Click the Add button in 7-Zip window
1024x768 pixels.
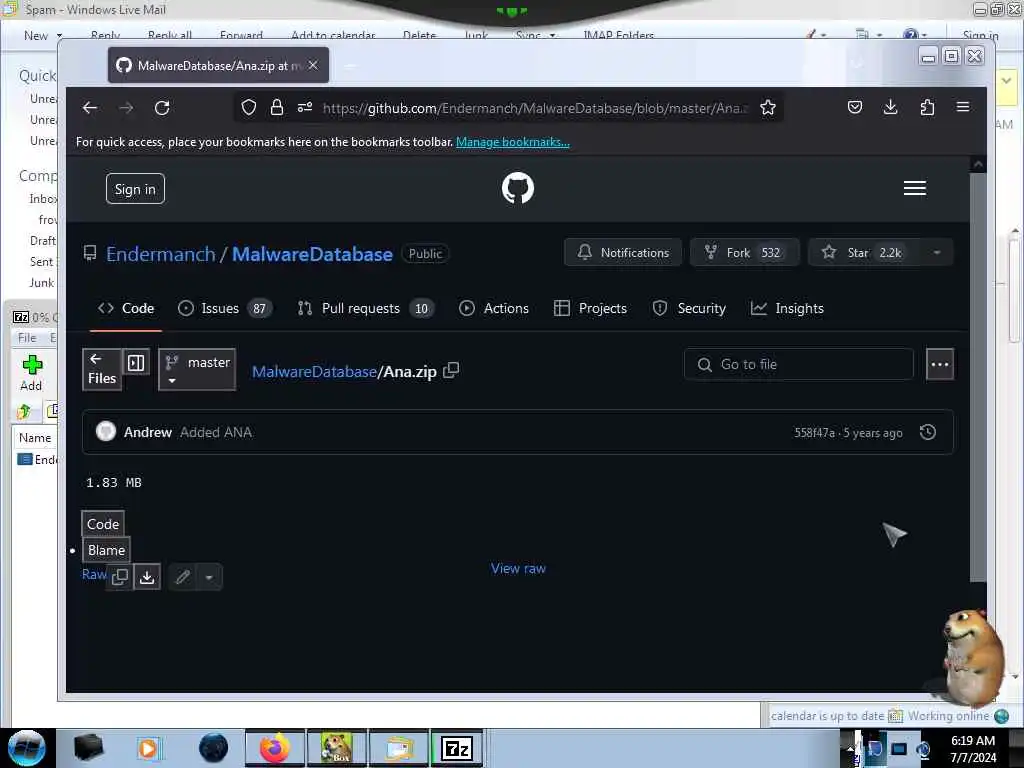[x=31, y=373]
